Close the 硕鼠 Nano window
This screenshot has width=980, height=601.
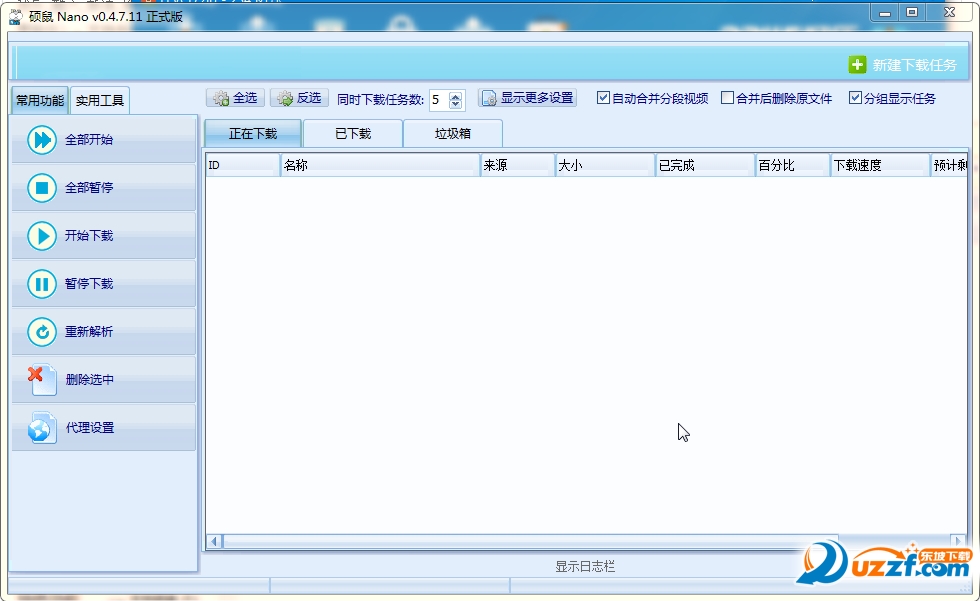949,13
